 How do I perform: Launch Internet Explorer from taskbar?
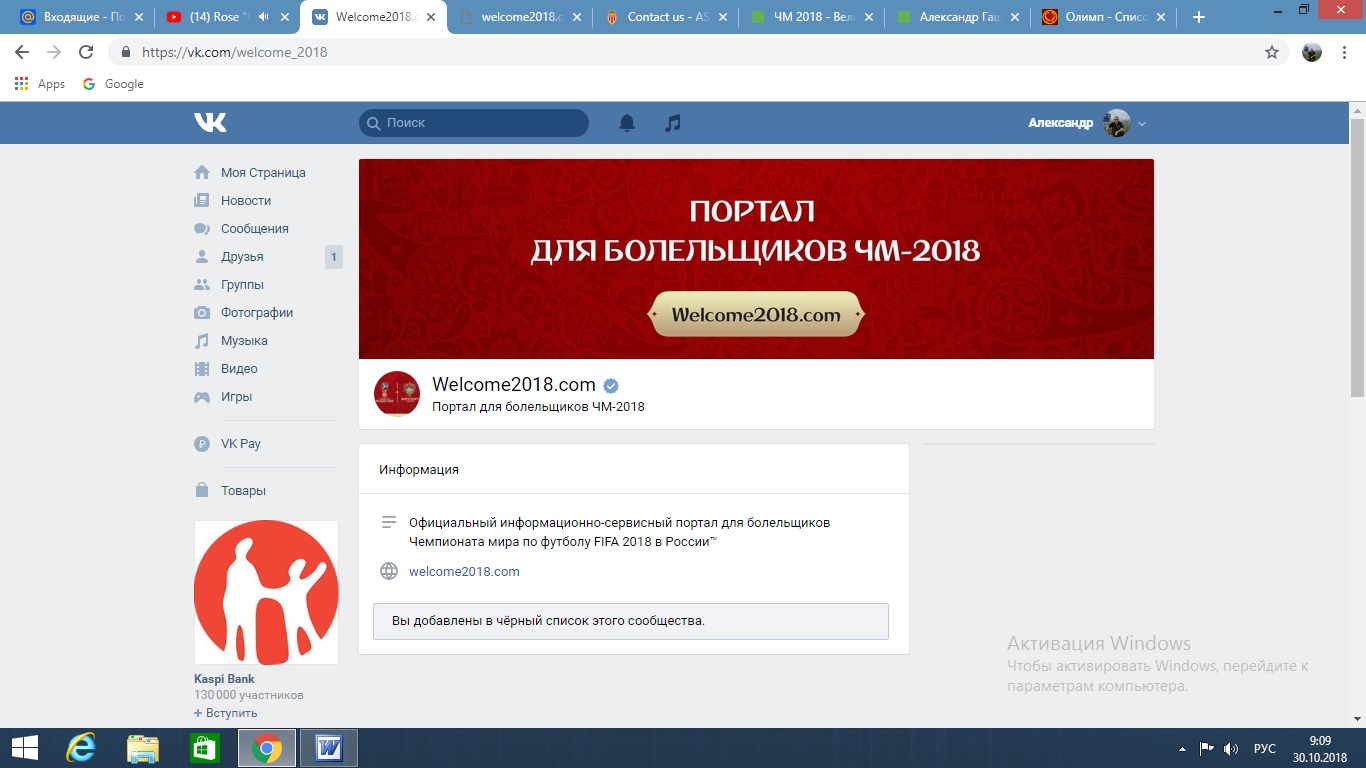click(x=80, y=748)
